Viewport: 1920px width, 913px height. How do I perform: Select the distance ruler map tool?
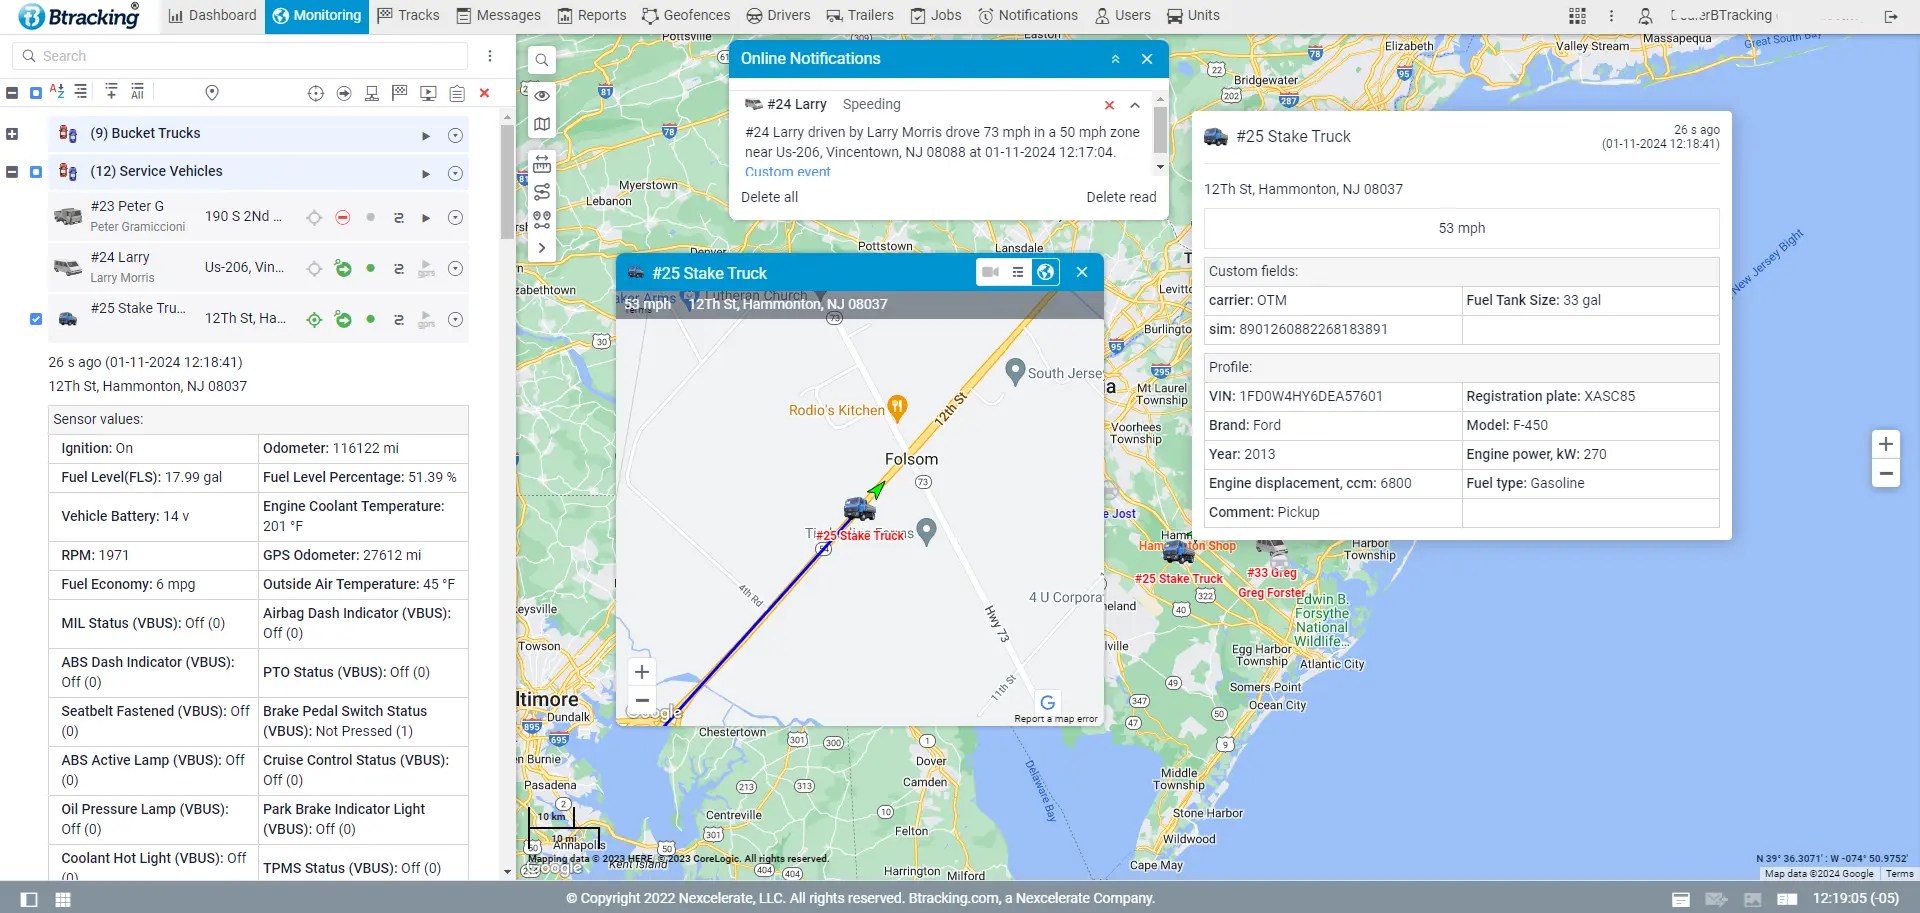point(541,163)
